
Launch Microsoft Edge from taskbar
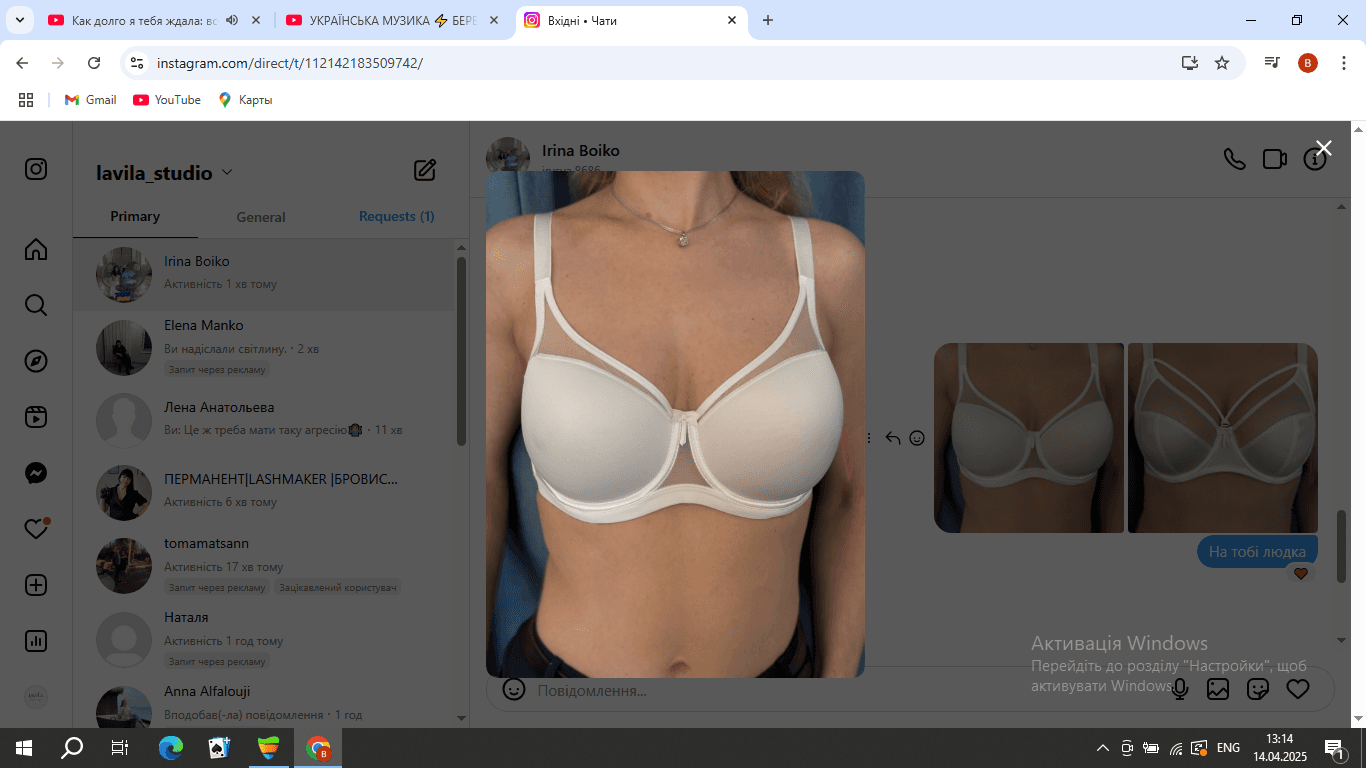tap(171, 748)
